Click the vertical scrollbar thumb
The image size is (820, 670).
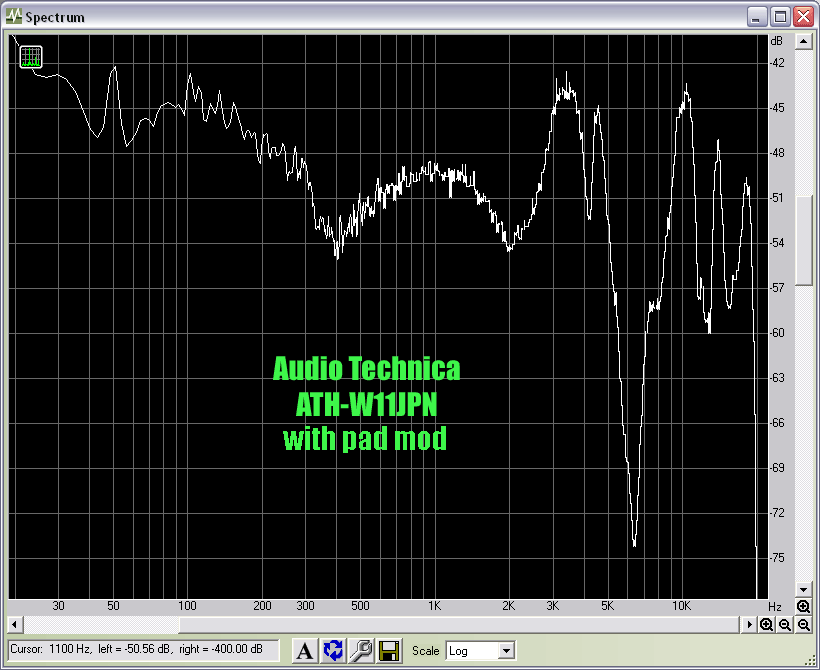(x=803, y=241)
